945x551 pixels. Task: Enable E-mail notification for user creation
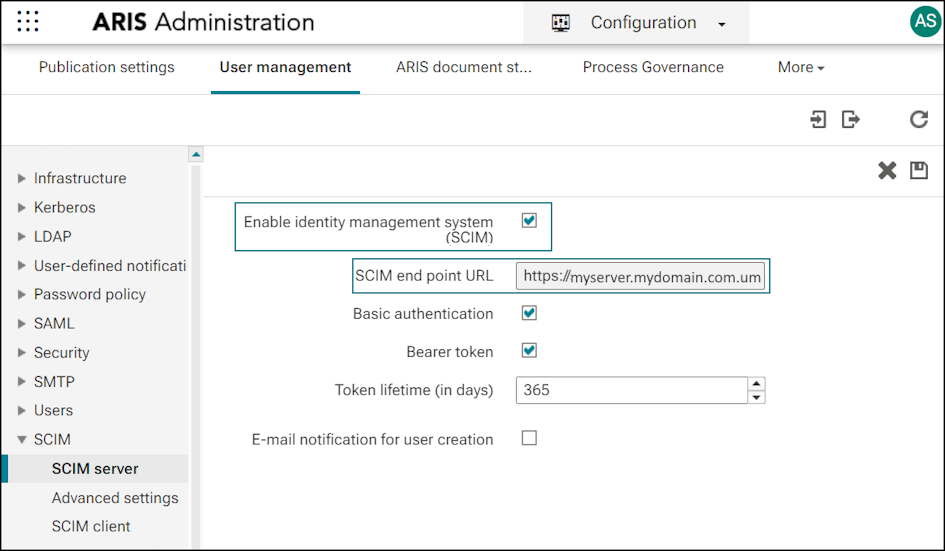[x=529, y=438]
